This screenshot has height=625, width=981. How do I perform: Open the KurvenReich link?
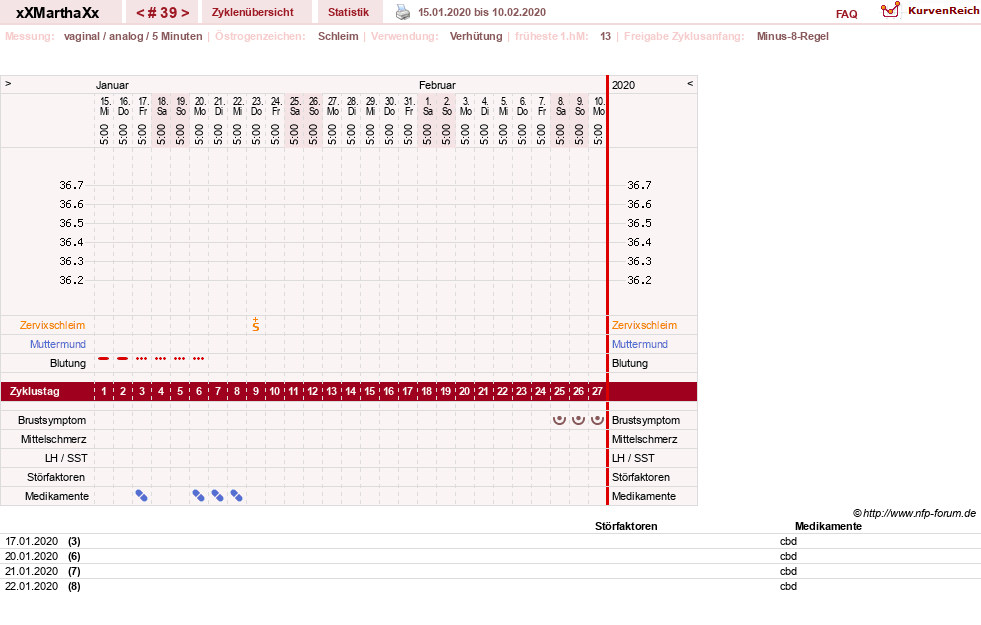[x=944, y=11]
